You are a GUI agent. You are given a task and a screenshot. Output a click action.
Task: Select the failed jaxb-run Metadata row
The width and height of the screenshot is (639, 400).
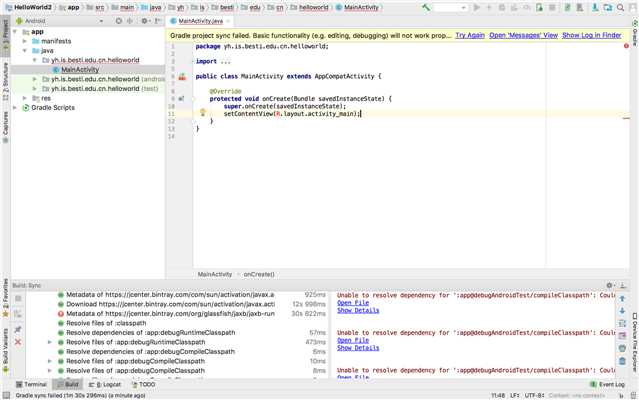[x=176, y=314]
